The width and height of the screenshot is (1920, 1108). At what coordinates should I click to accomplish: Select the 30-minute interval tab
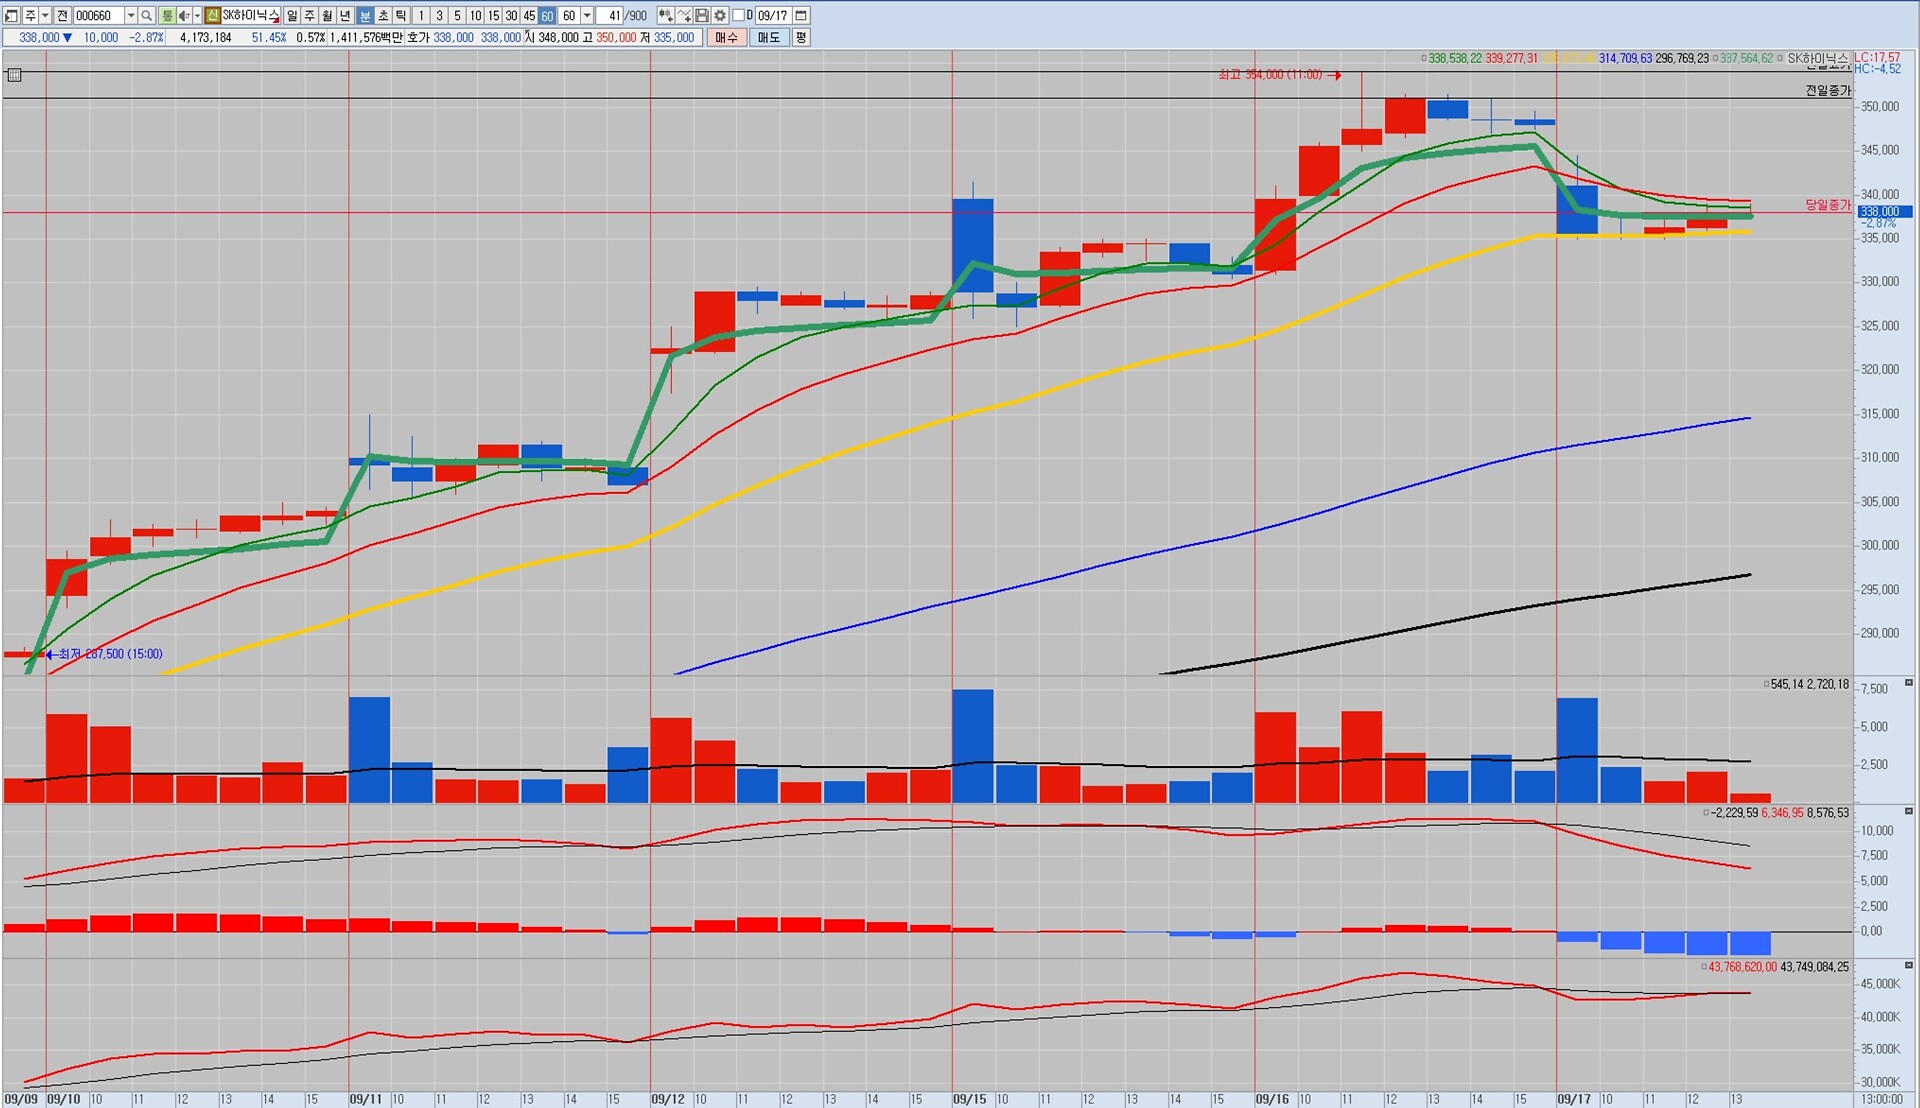point(511,16)
